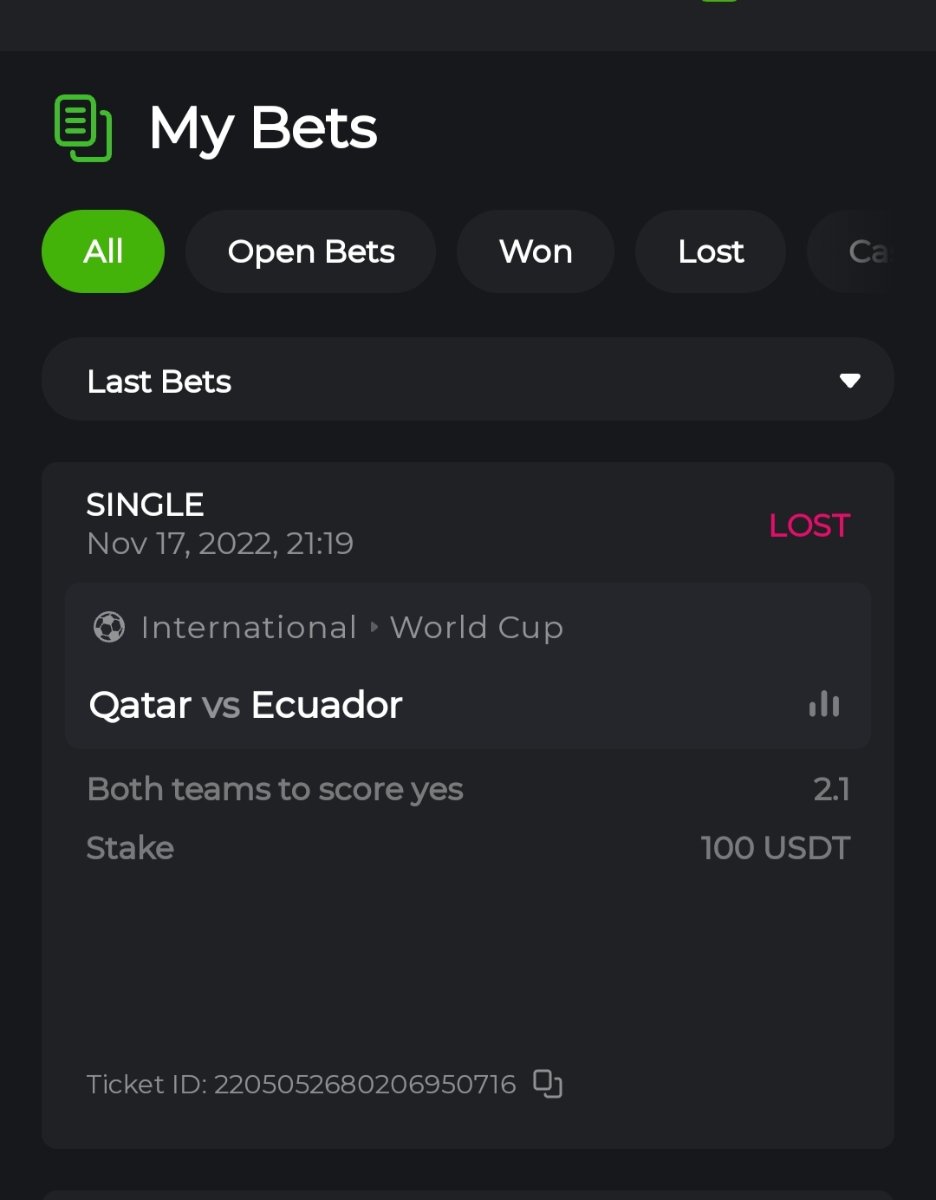936x1200 pixels.
Task: Click the LOST status label
Action: pos(808,525)
